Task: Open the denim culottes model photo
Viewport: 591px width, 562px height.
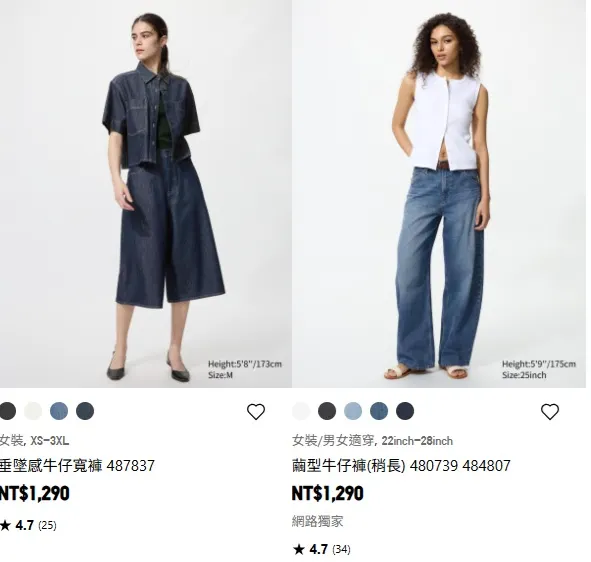Action: [x=145, y=194]
